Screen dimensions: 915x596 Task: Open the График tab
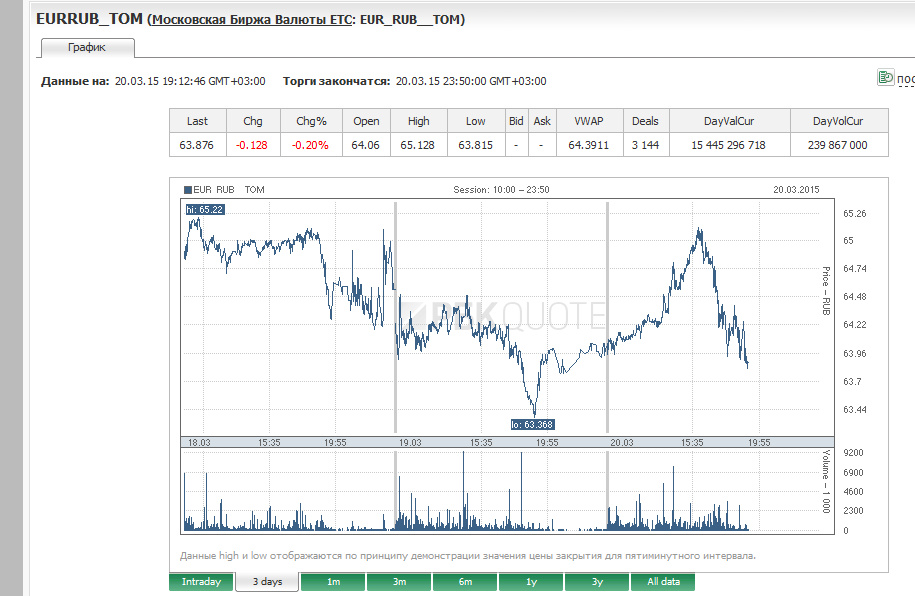tap(87, 47)
